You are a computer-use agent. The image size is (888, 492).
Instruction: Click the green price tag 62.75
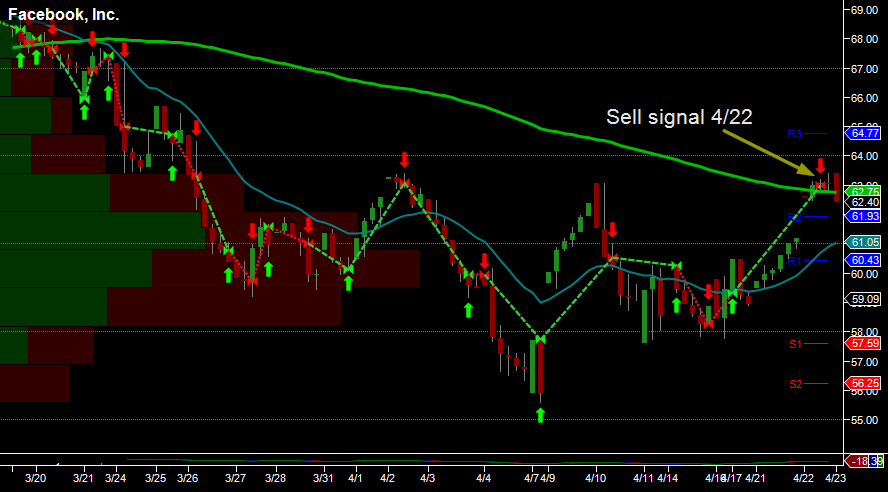pos(863,191)
